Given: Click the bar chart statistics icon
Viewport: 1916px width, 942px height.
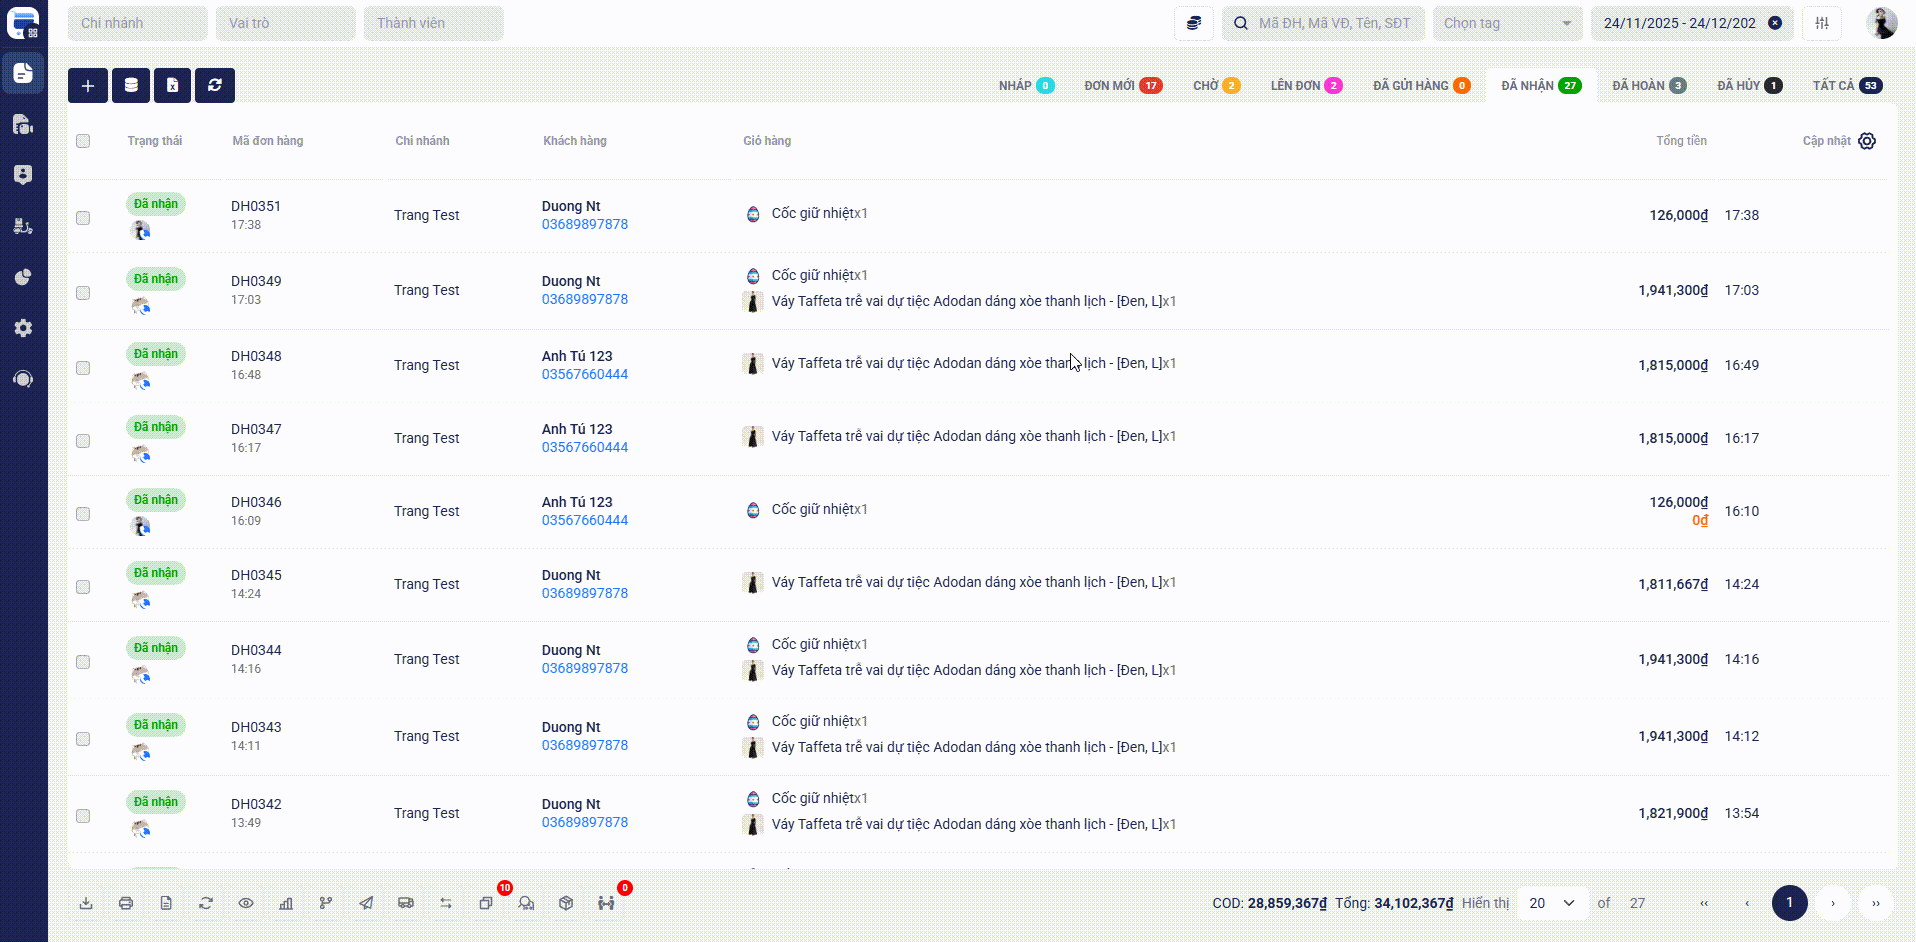Looking at the screenshot, I should (286, 903).
